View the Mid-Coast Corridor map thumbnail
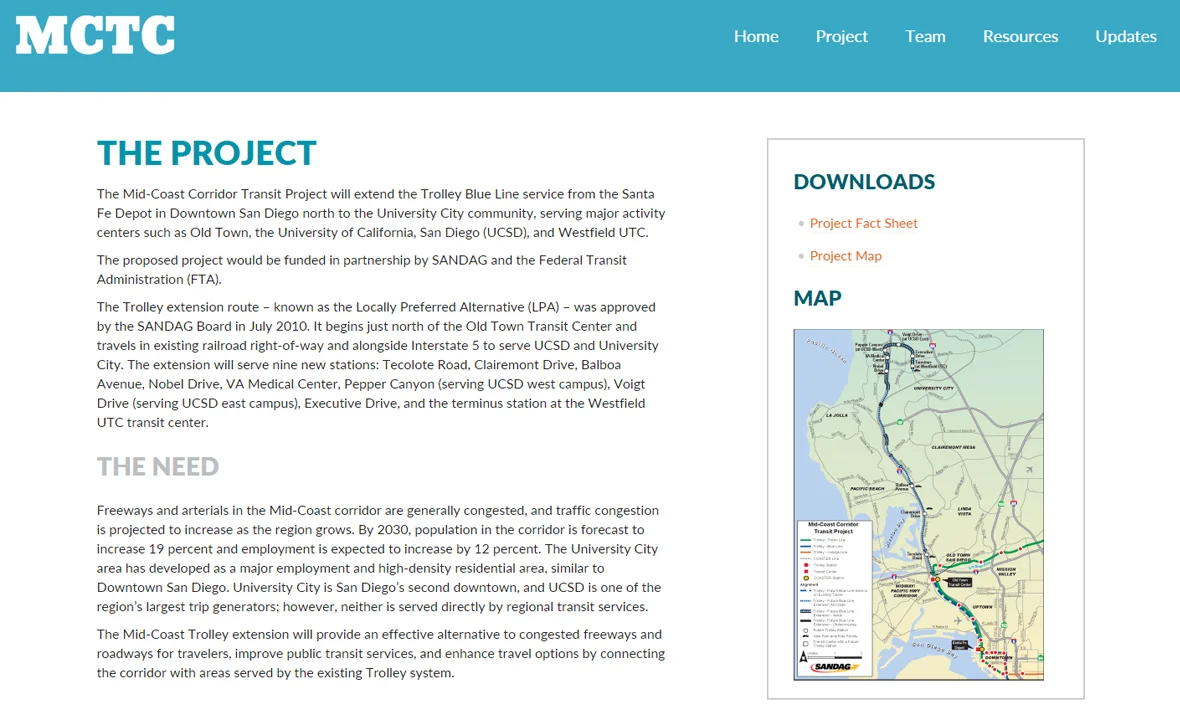This screenshot has width=1180, height=710. coord(918,504)
